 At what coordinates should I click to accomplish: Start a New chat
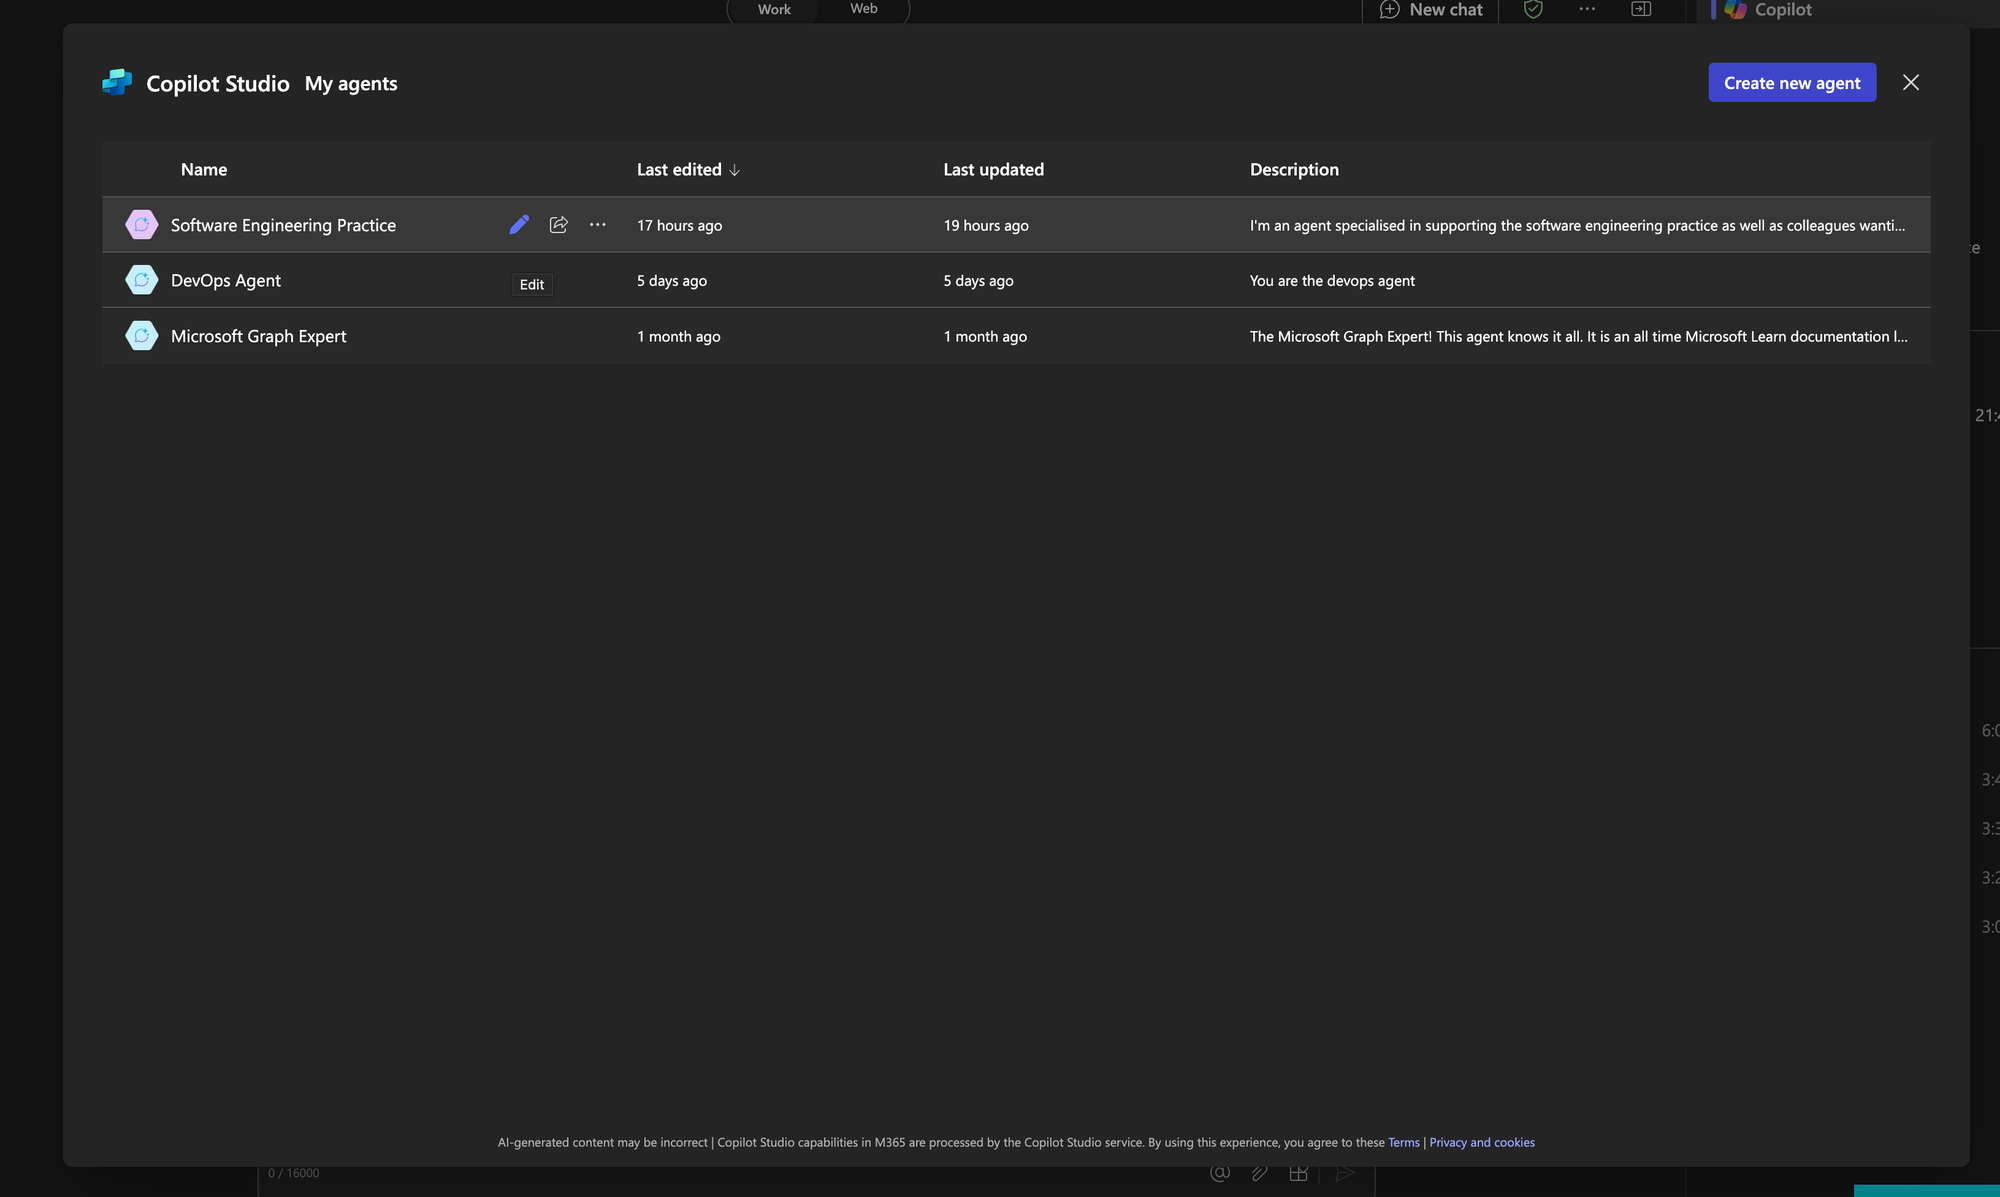pyautogui.click(x=1431, y=10)
